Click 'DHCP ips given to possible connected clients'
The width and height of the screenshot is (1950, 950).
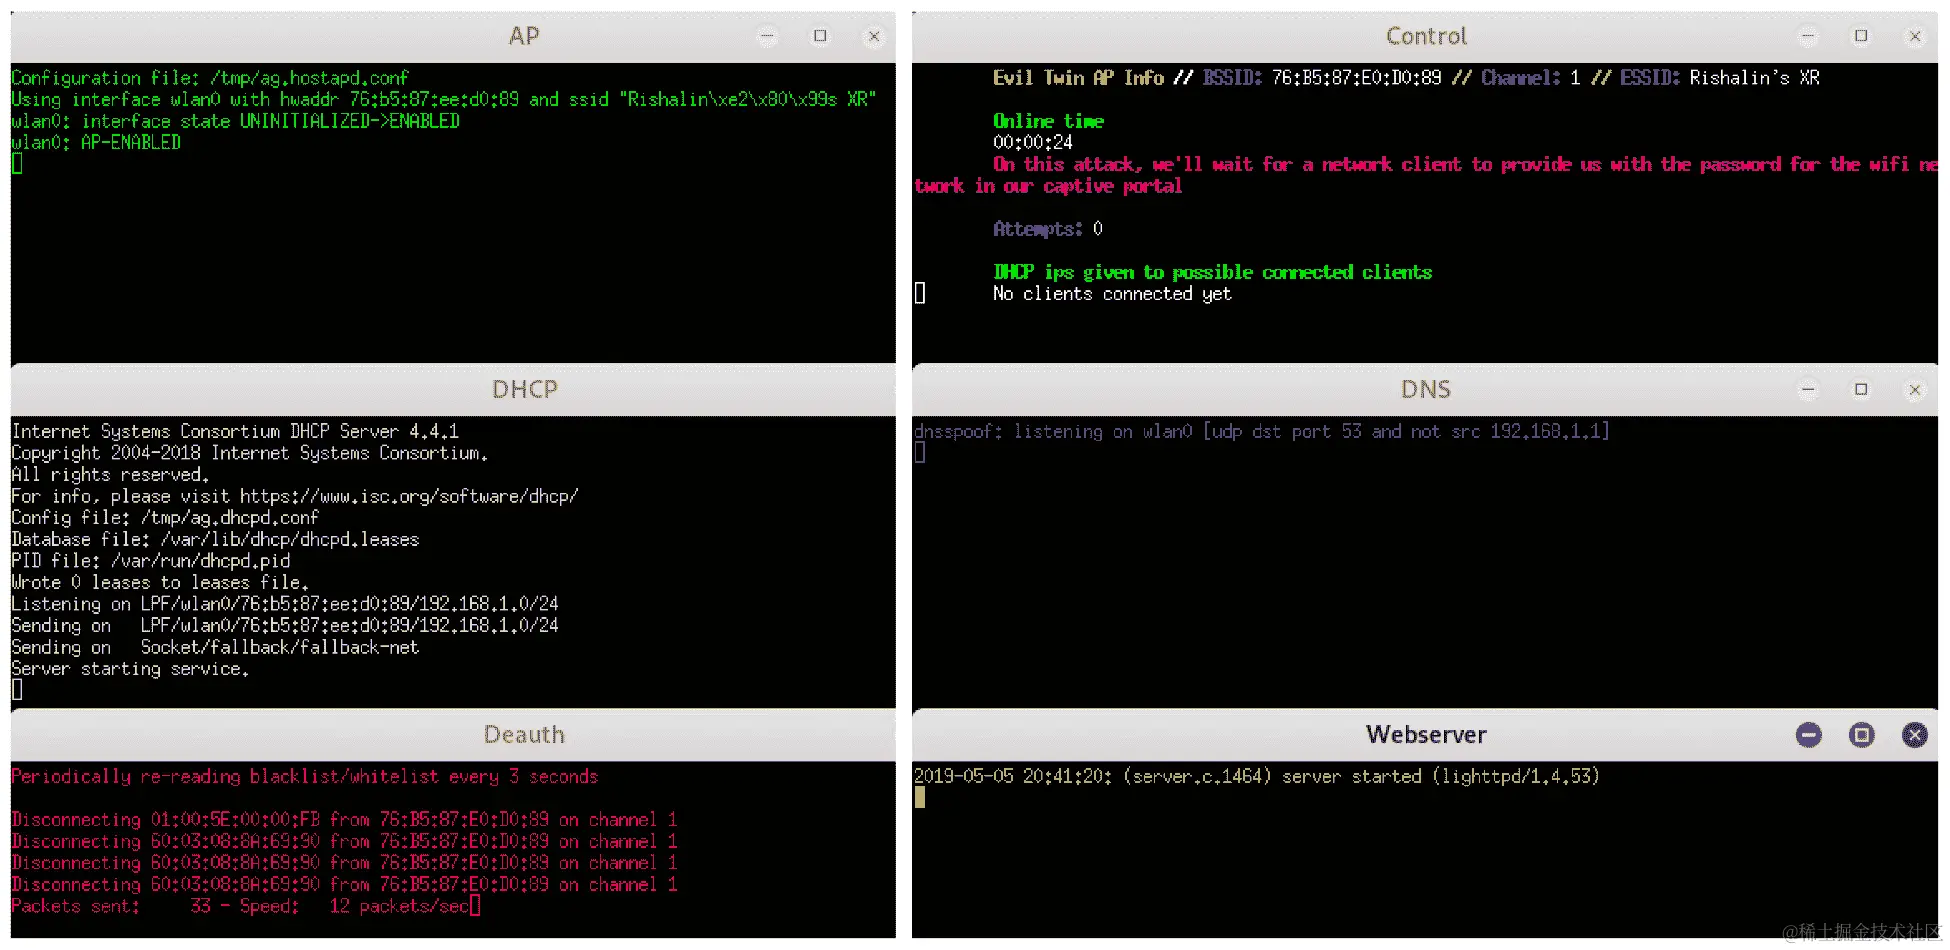(1212, 272)
